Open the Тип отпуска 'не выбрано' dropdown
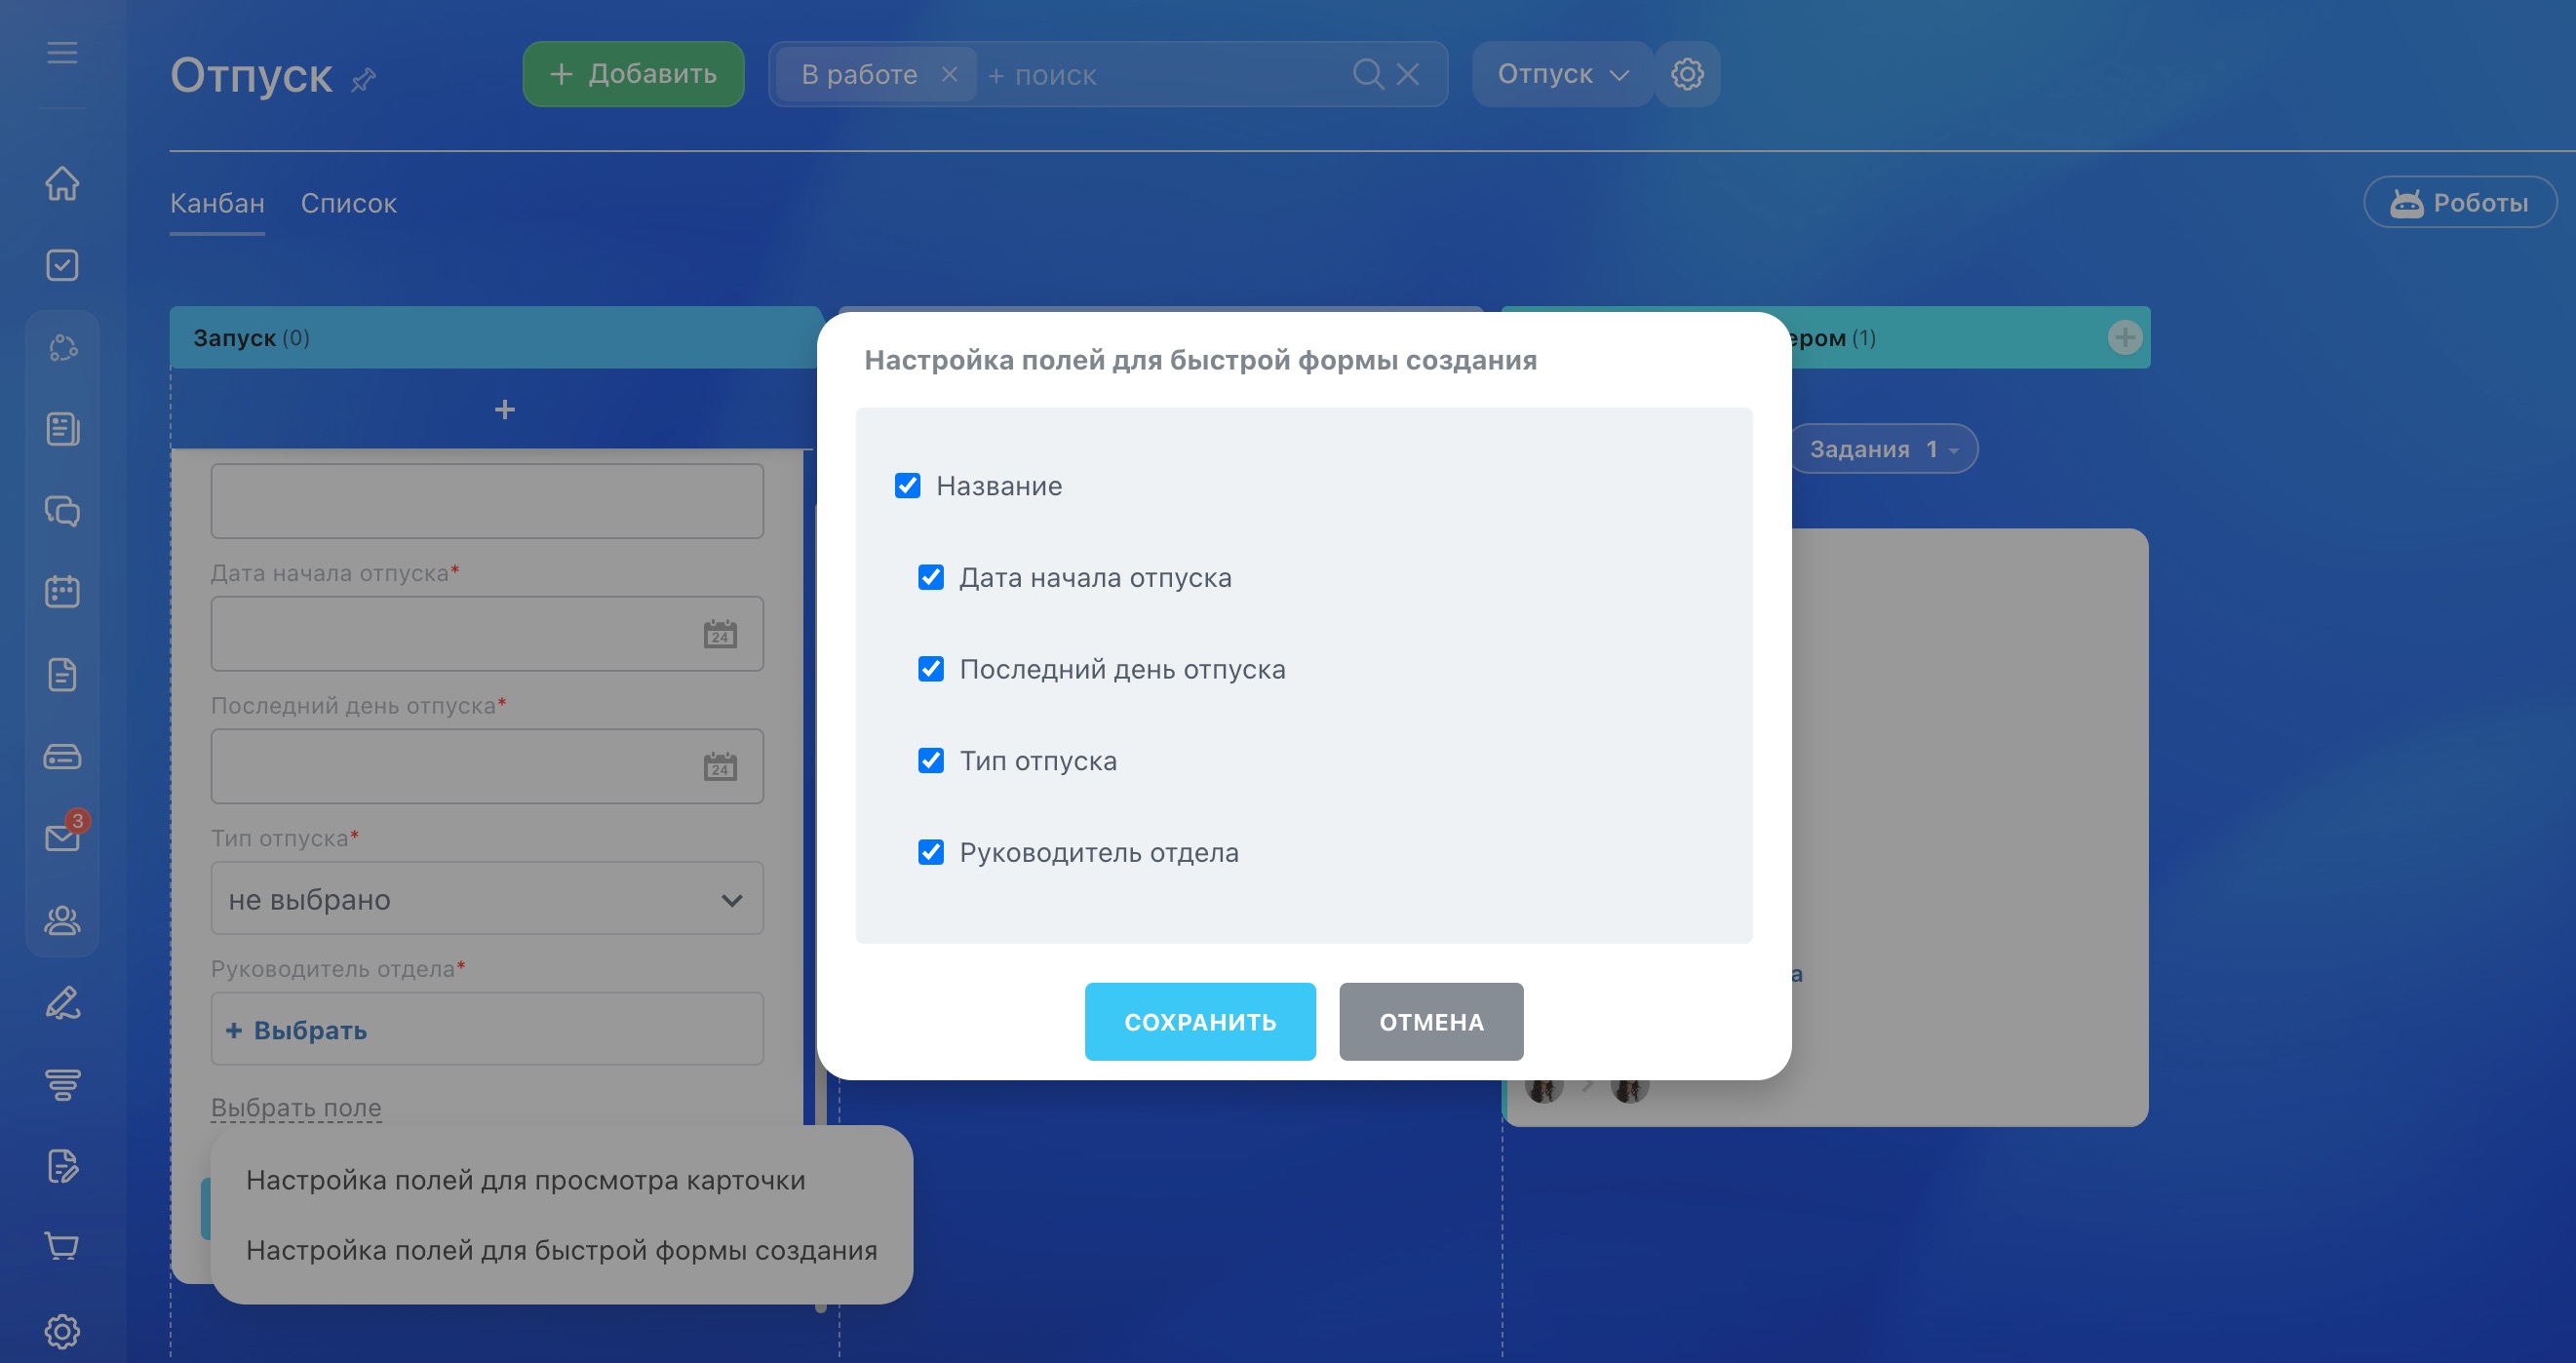2576x1363 pixels. tap(487, 899)
